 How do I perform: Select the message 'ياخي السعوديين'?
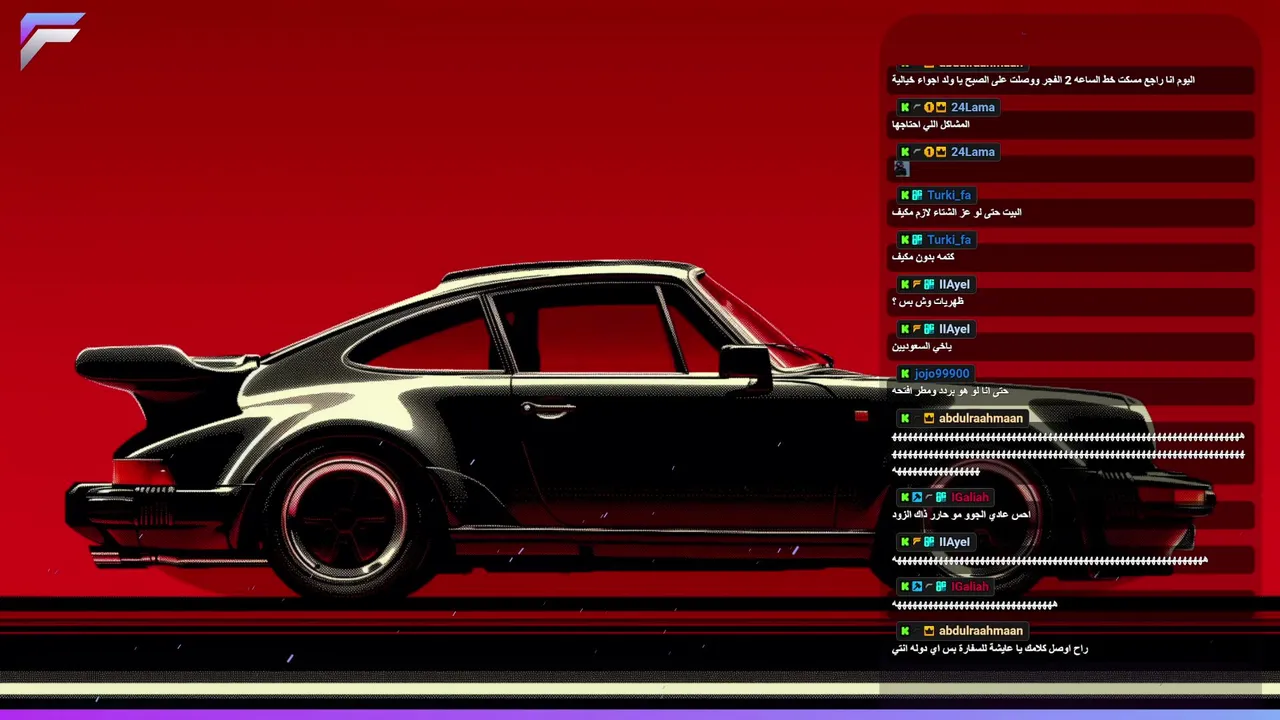[x=922, y=346]
